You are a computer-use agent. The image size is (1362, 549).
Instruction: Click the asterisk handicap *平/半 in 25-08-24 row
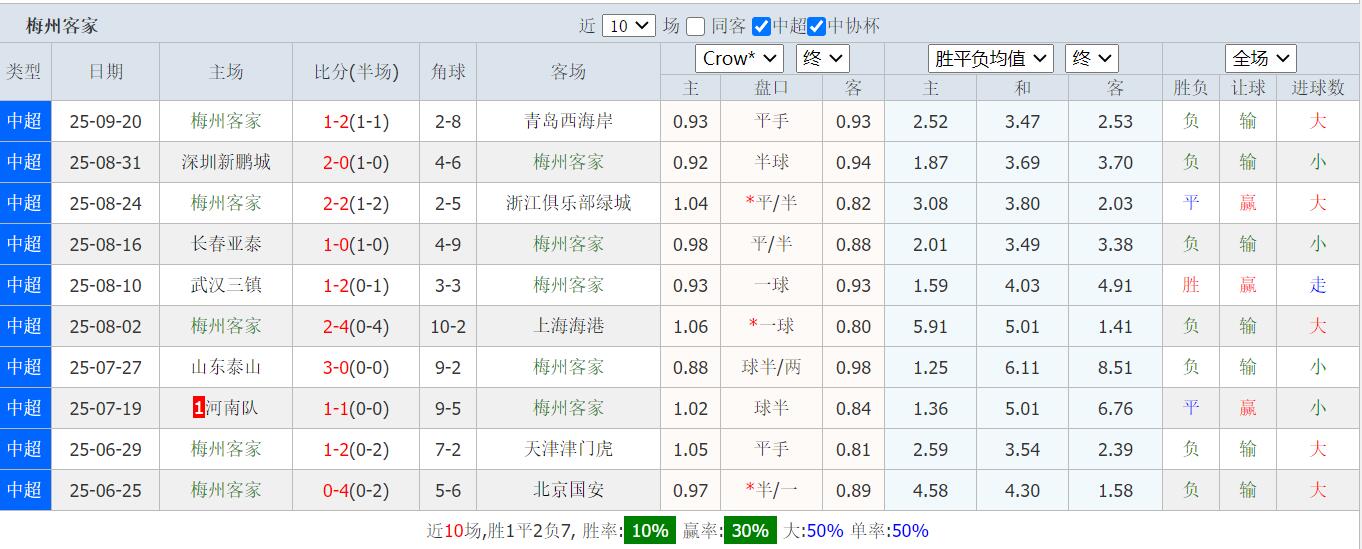point(771,203)
